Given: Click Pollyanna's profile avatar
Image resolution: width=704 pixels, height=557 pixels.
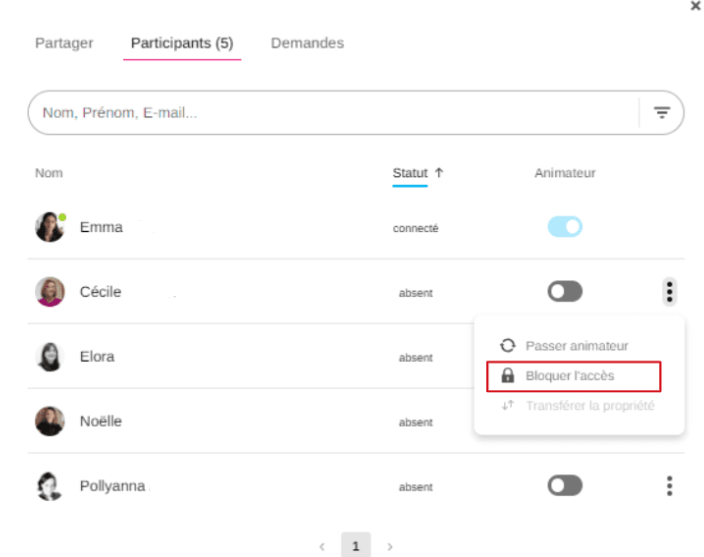Looking at the screenshot, I should click(50, 486).
